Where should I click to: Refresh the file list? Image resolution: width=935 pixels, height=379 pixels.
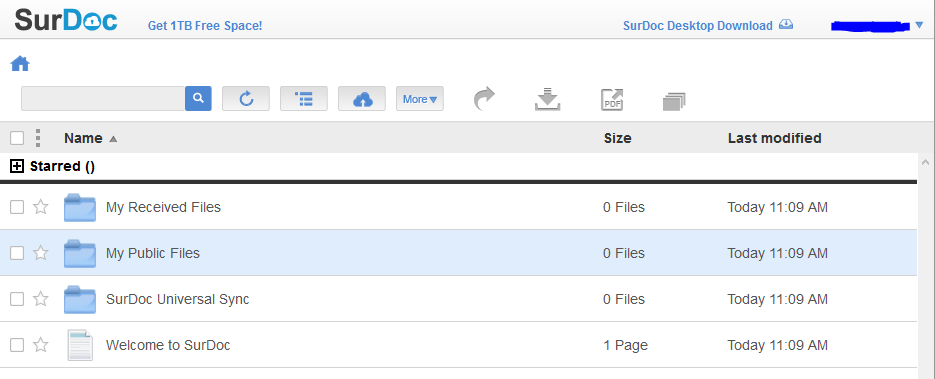(246, 98)
